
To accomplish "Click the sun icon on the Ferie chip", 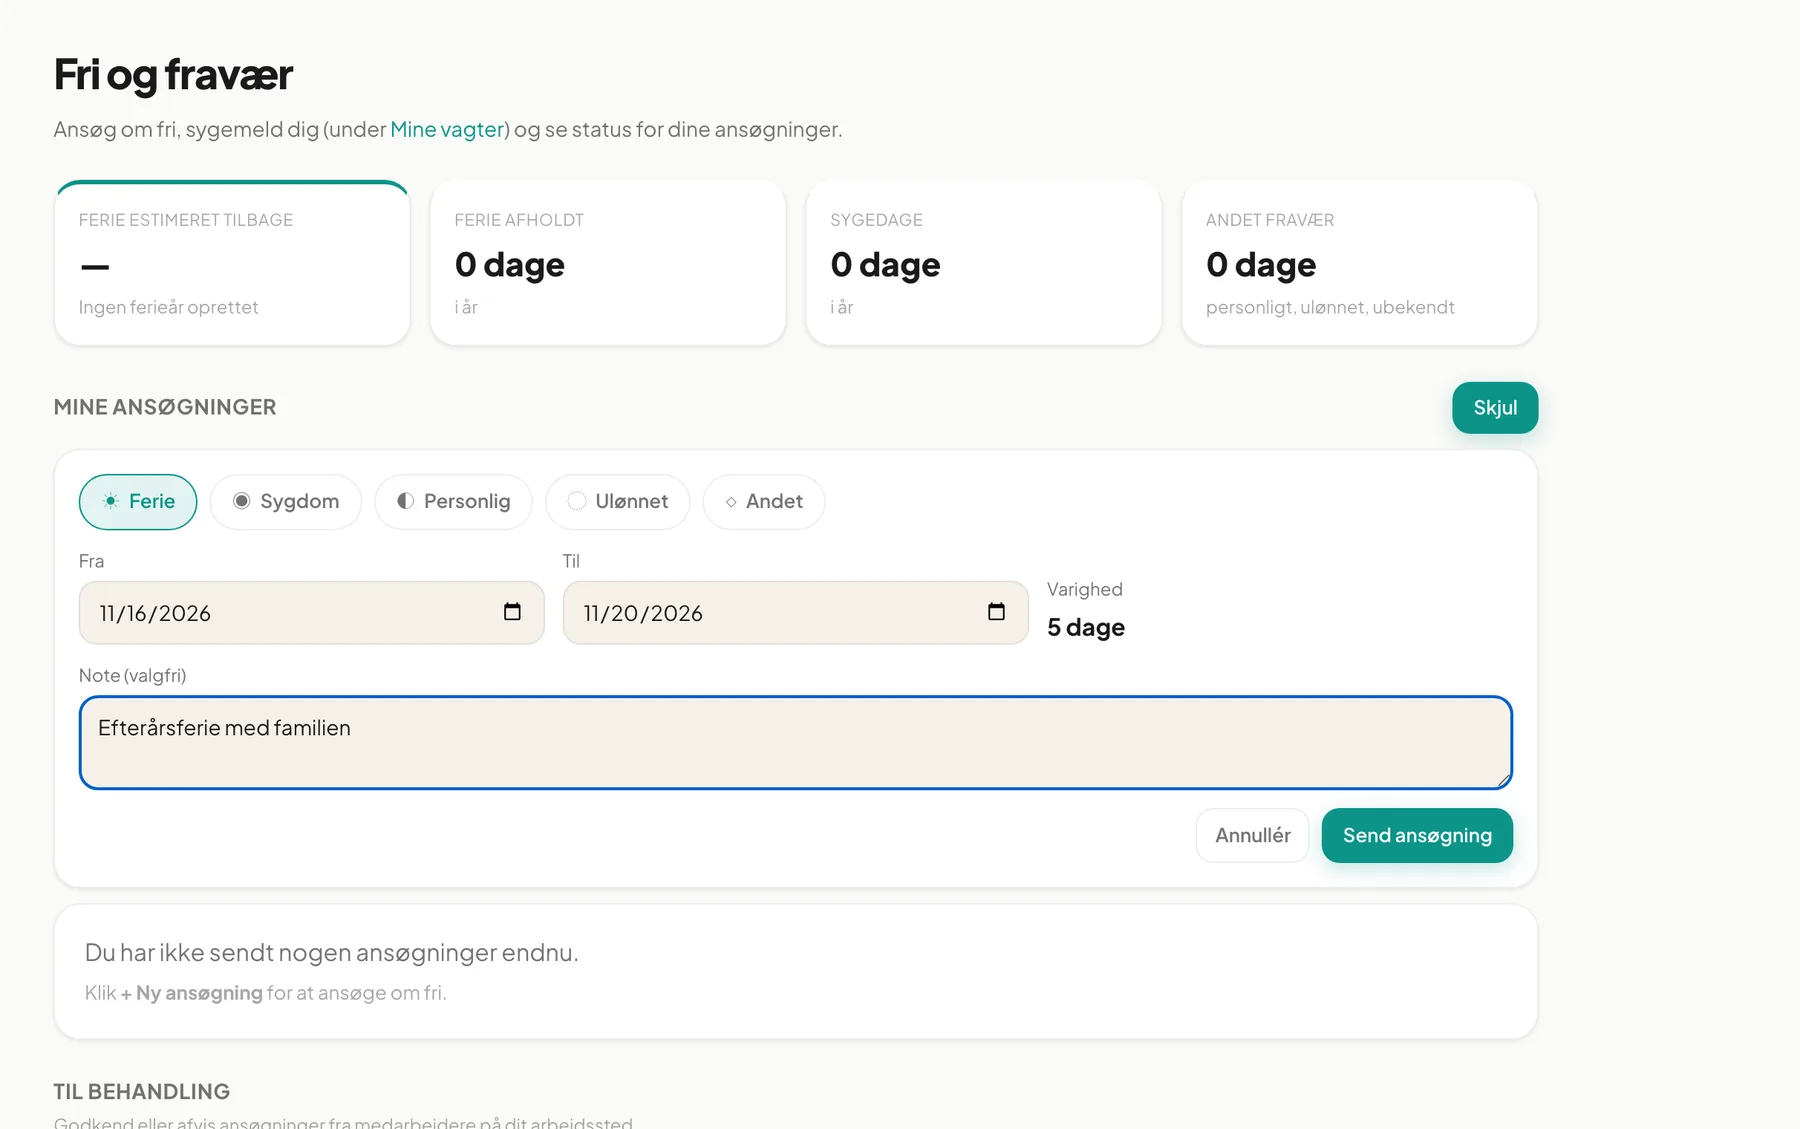I will (111, 501).
